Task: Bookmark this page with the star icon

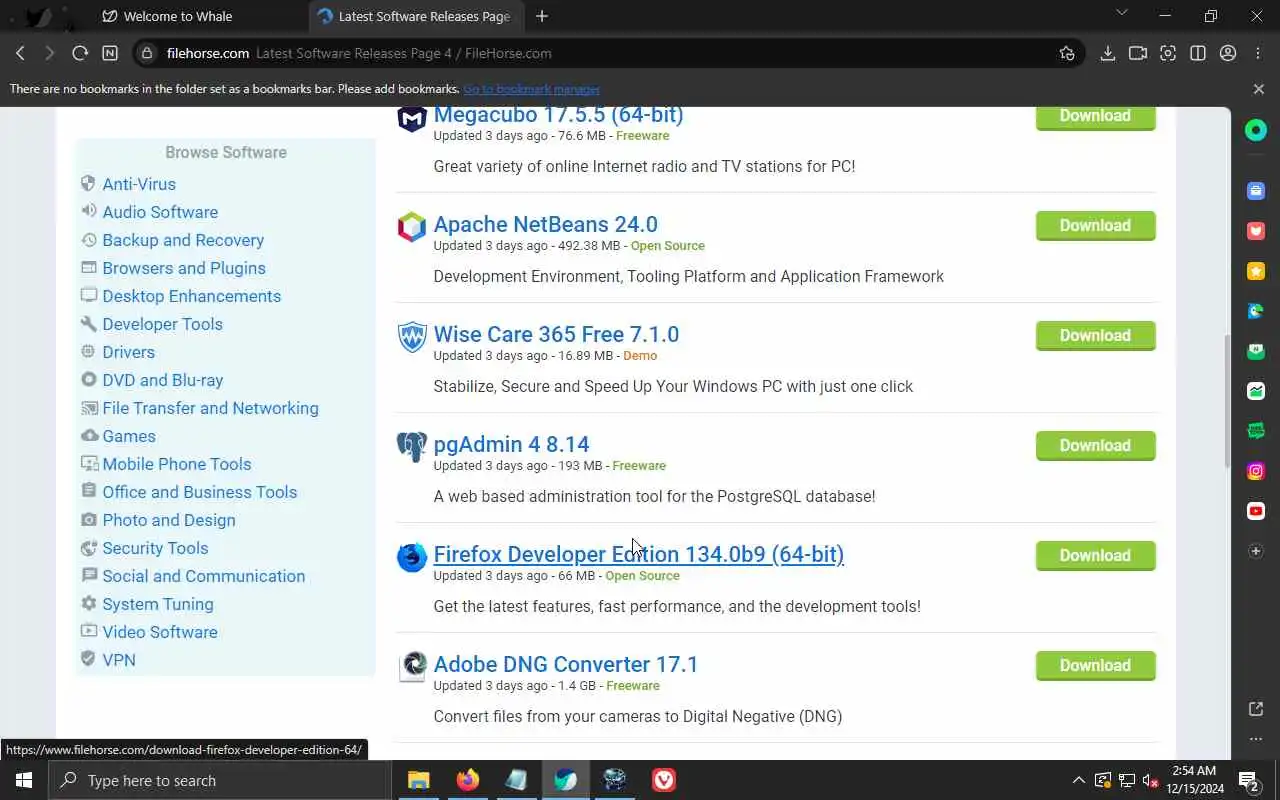Action: click(x=1067, y=53)
